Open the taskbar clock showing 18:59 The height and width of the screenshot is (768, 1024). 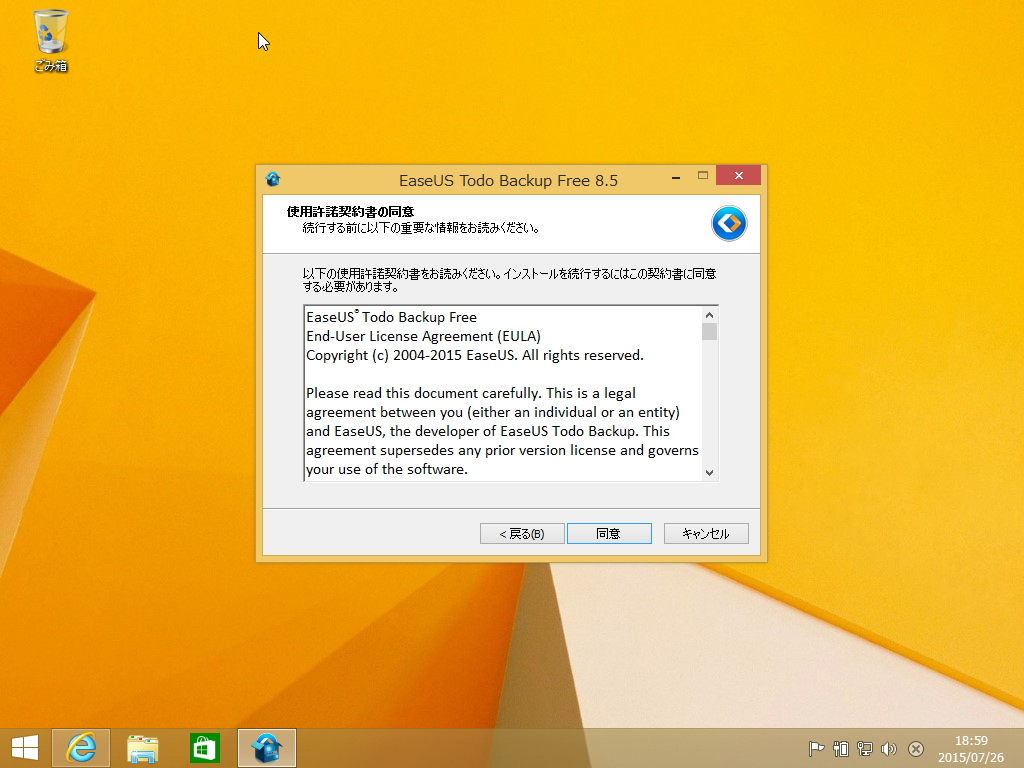[971, 749]
